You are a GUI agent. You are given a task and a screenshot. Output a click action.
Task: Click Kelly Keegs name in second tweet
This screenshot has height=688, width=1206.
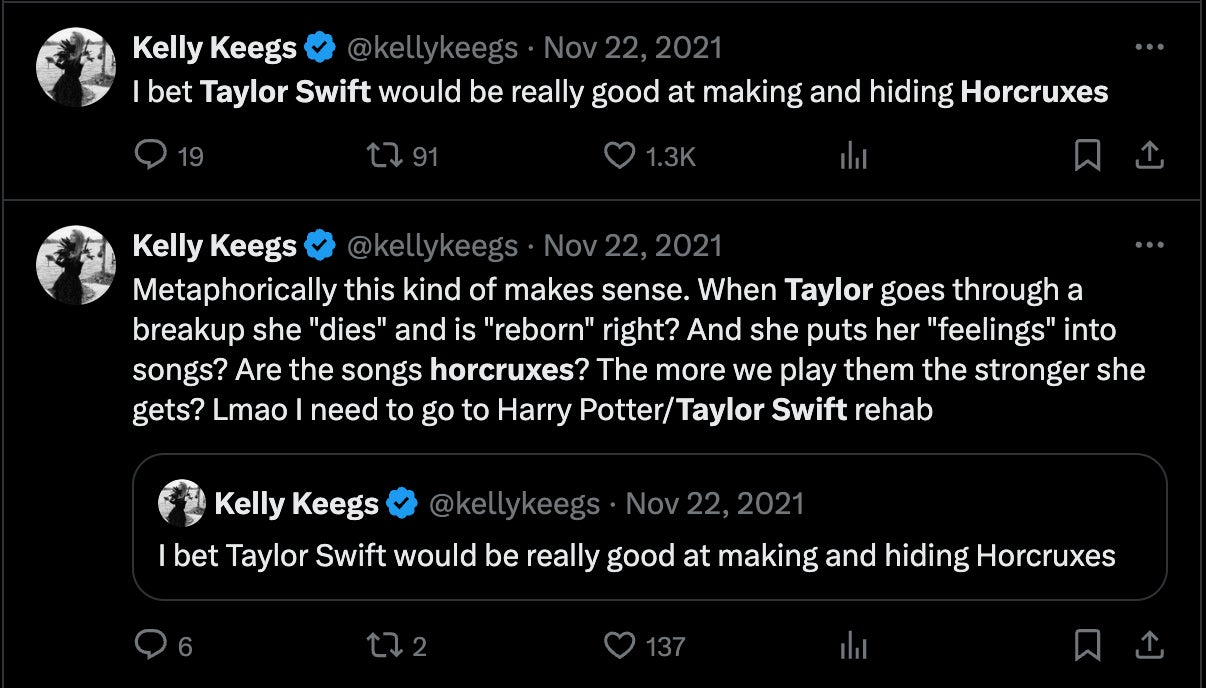point(215,245)
